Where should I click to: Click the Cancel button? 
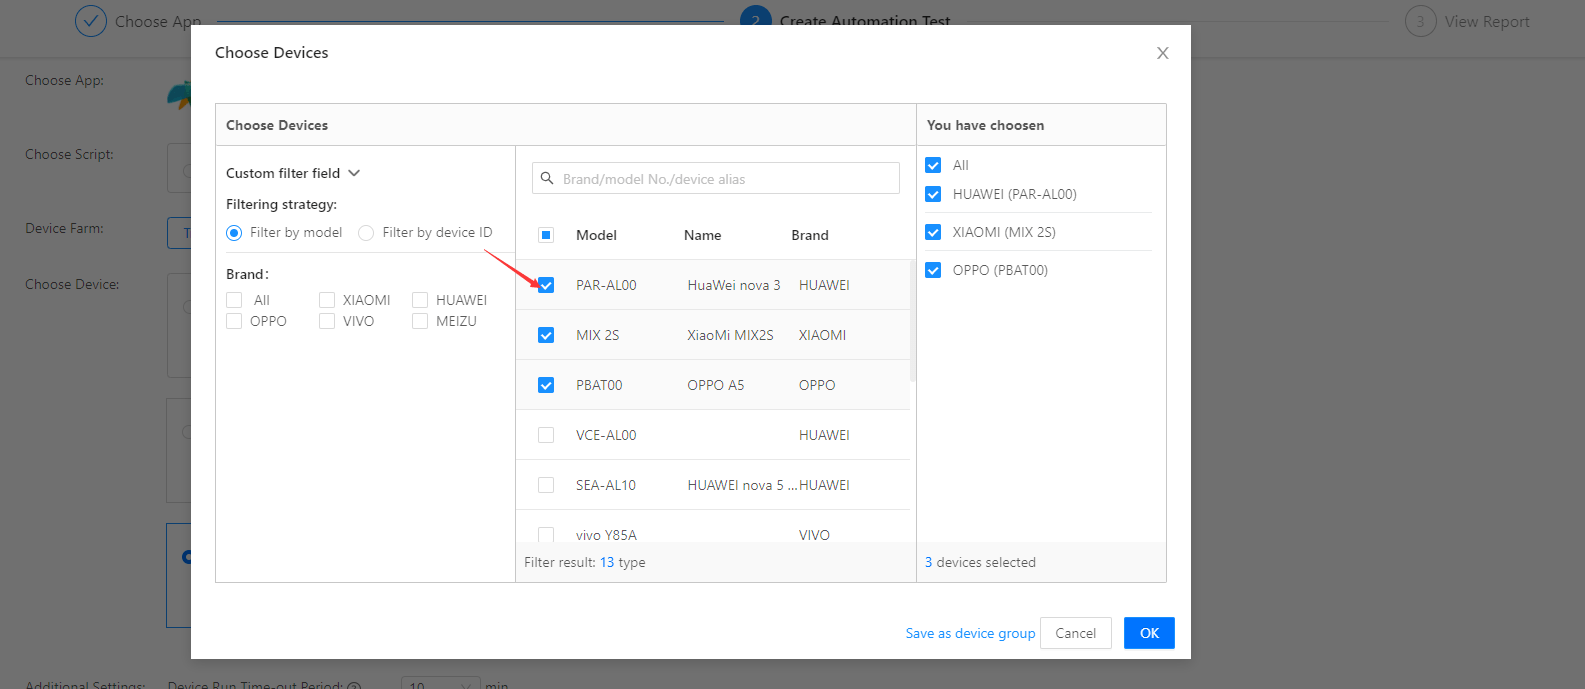click(1076, 633)
